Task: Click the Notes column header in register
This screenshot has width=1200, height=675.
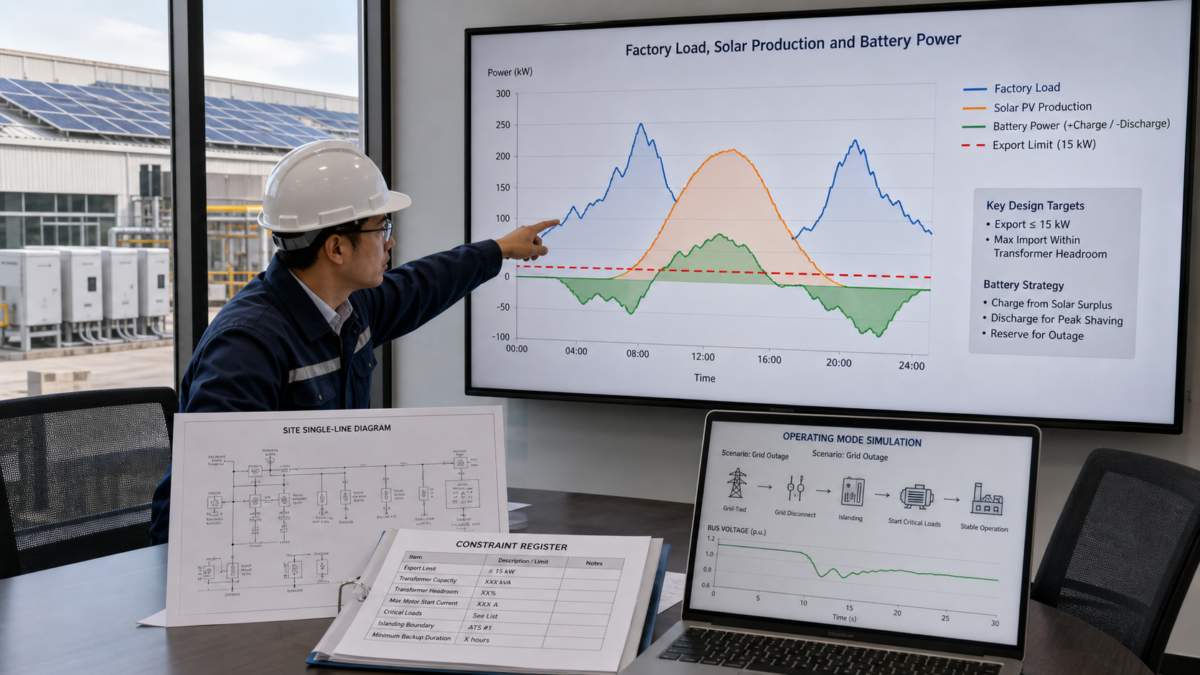Action: [596, 564]
